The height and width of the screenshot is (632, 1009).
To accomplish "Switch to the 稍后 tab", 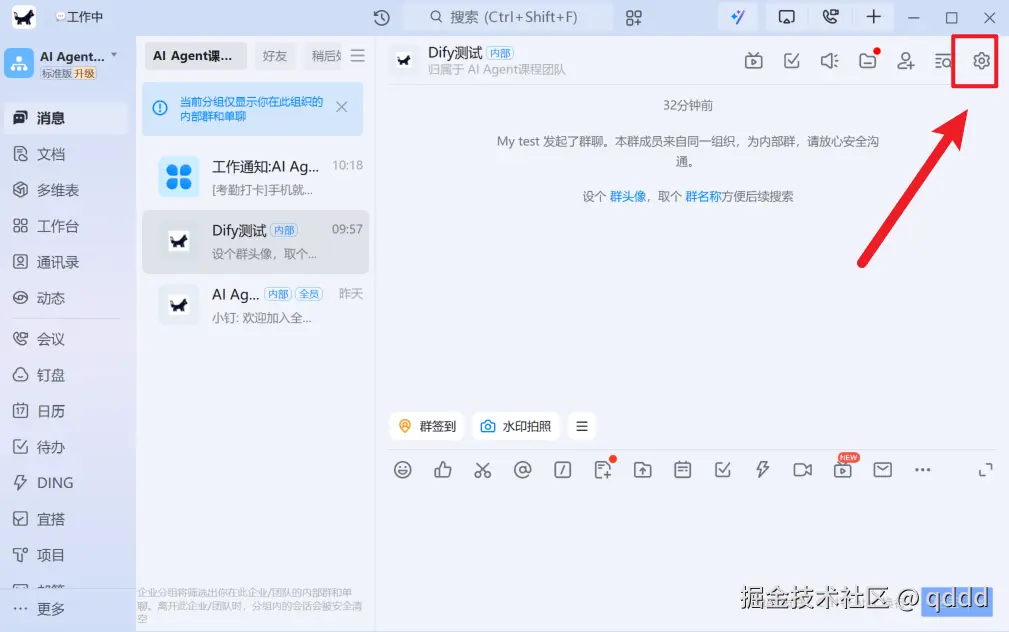I will (x=326, y=56).
